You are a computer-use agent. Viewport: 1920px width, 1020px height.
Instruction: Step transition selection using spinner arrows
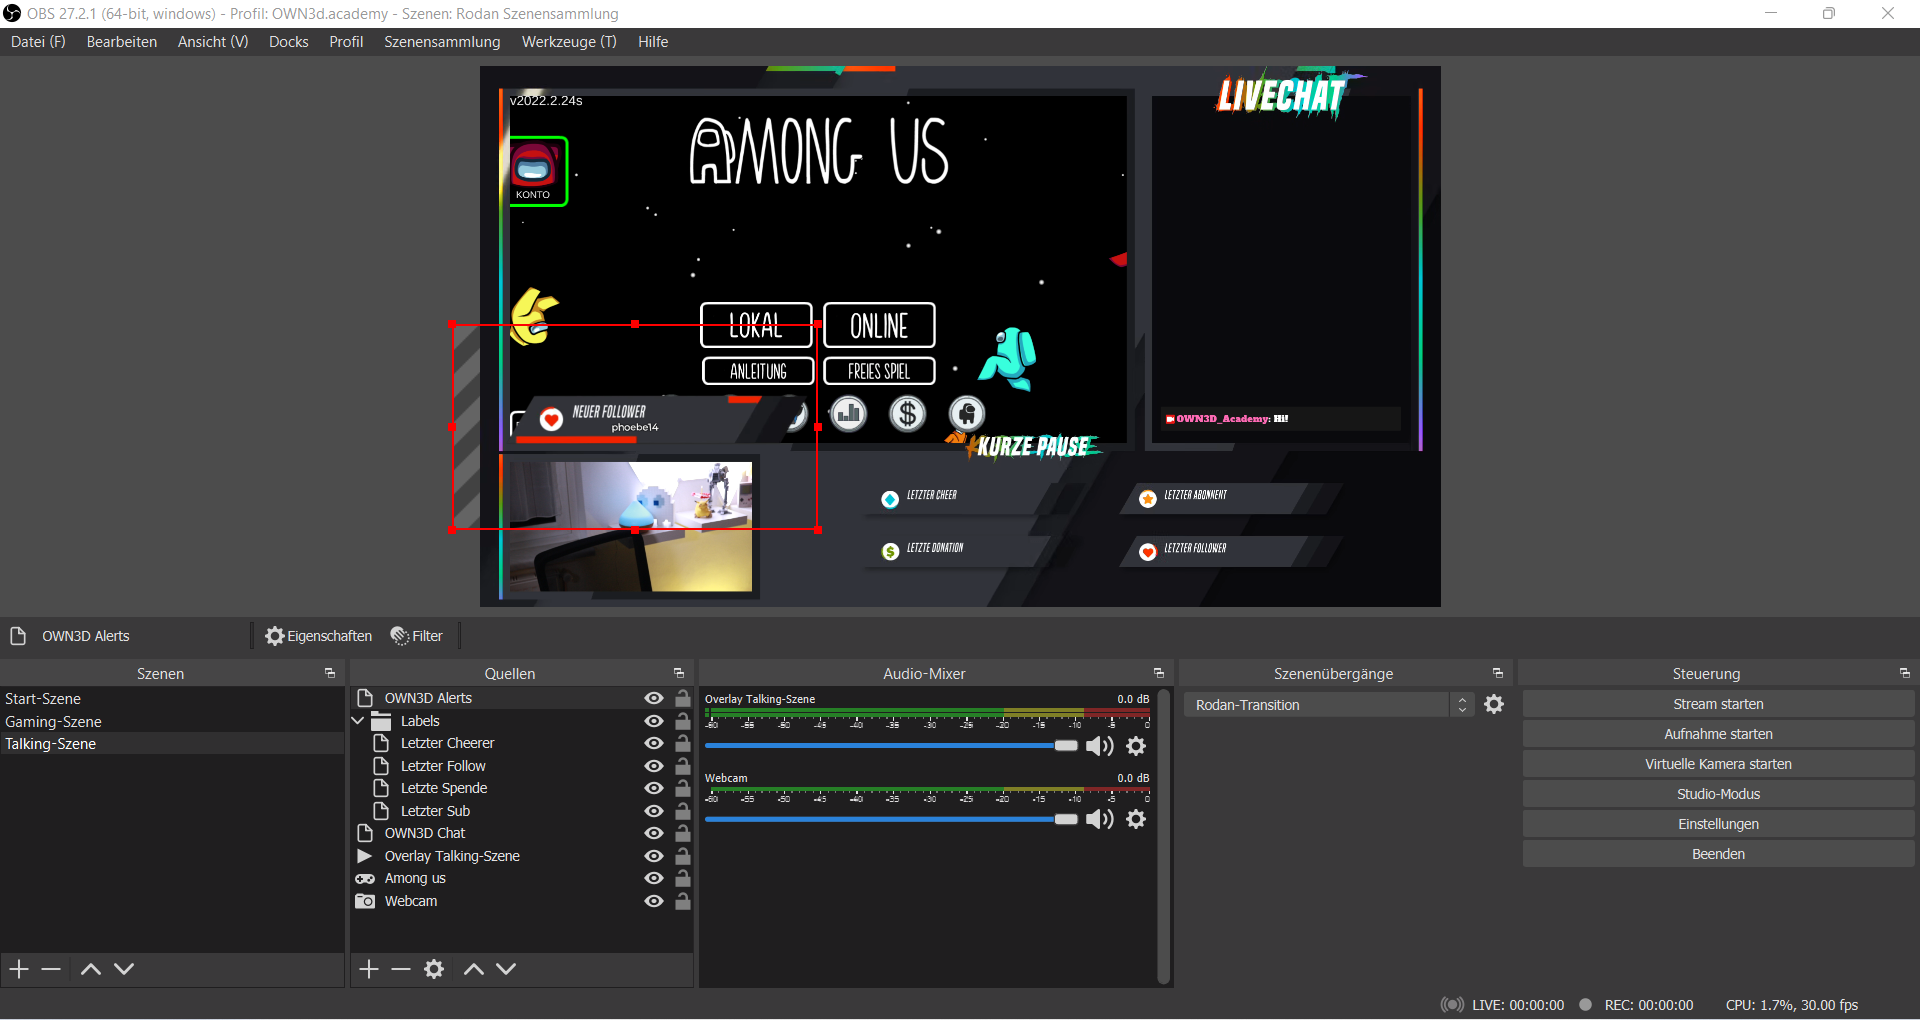coord(1462,705)
